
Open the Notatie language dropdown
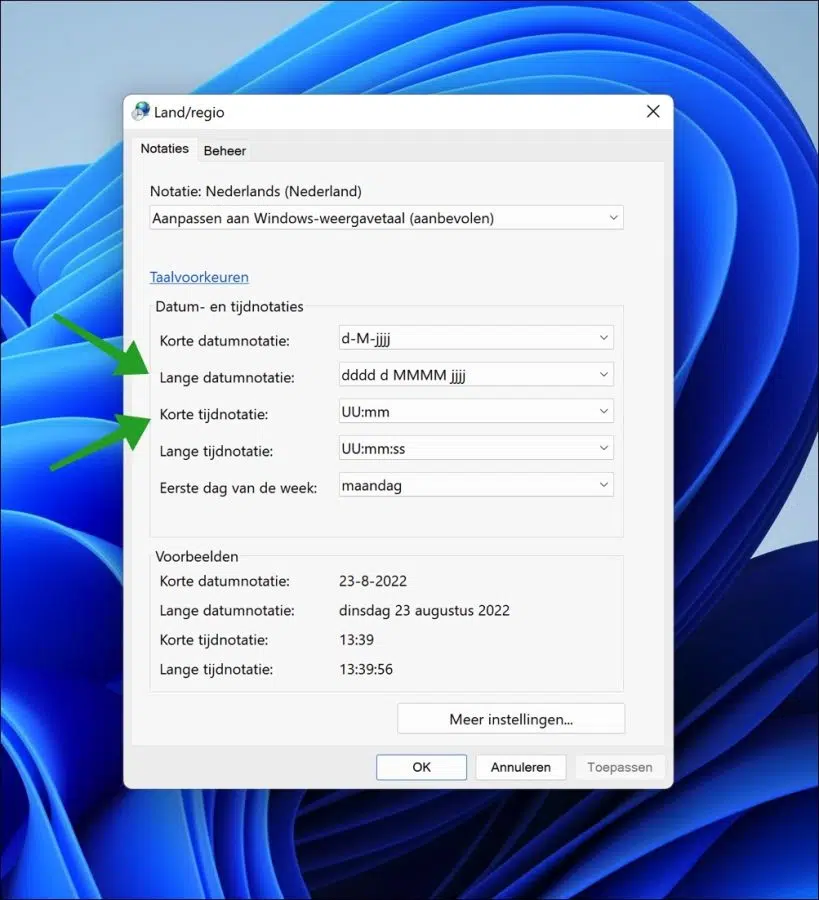pyautogui.click(x=386, y=218)
